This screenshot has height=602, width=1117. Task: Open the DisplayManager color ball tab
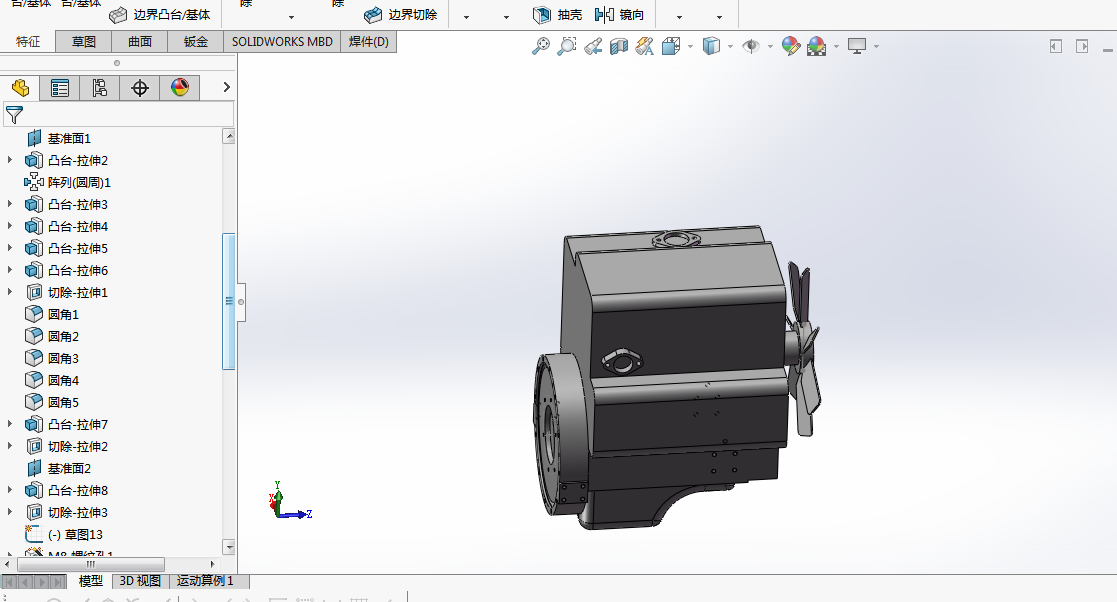180,88
